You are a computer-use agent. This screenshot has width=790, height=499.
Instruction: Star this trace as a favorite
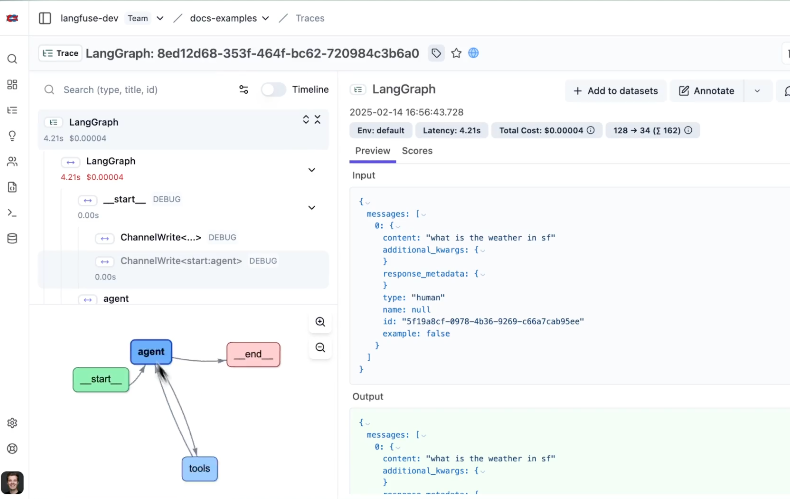(456, 53)
